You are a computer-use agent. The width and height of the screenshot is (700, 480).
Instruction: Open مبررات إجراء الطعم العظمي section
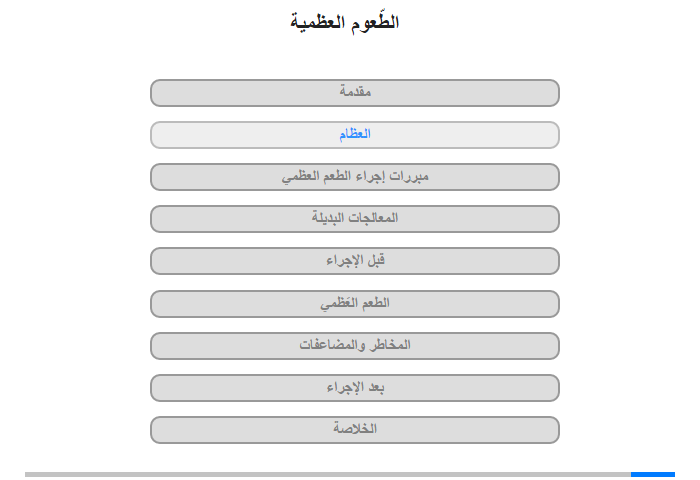coord(354,177)
